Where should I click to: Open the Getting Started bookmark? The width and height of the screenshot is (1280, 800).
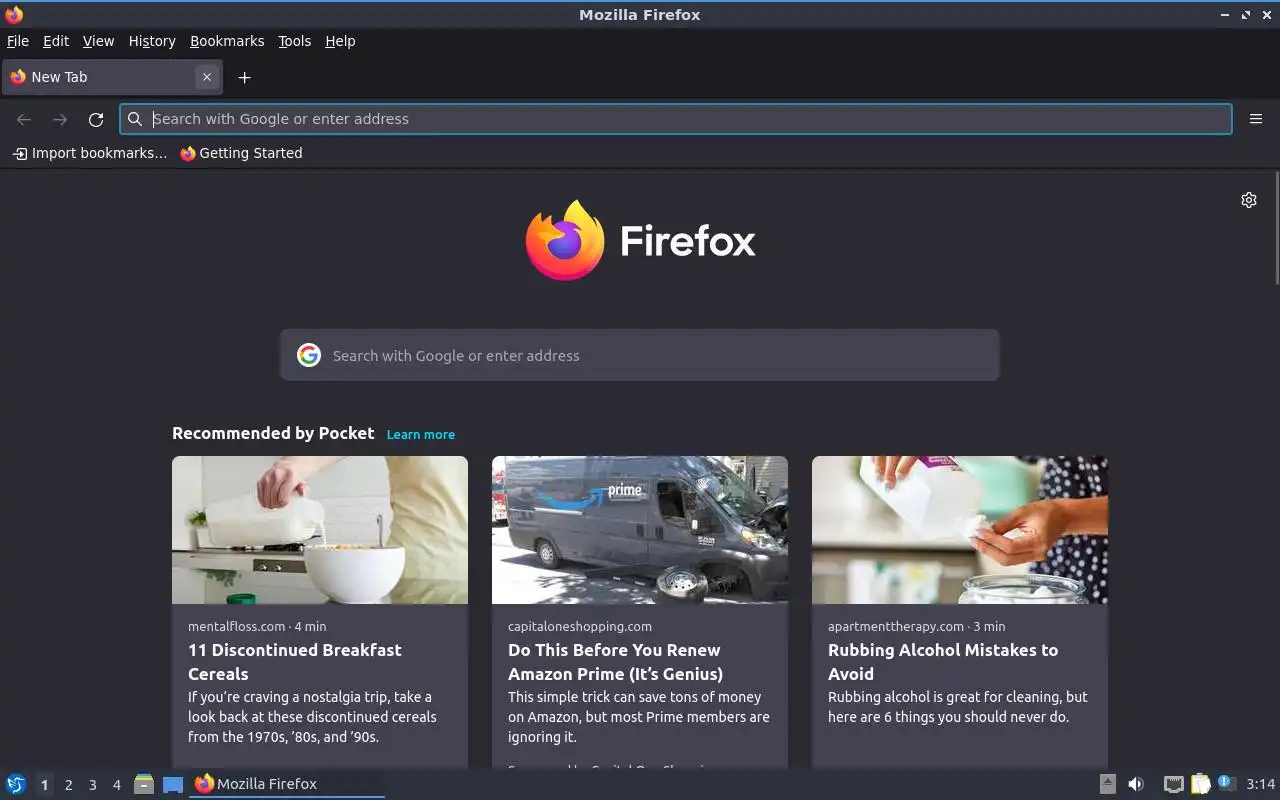click(241, 153)
